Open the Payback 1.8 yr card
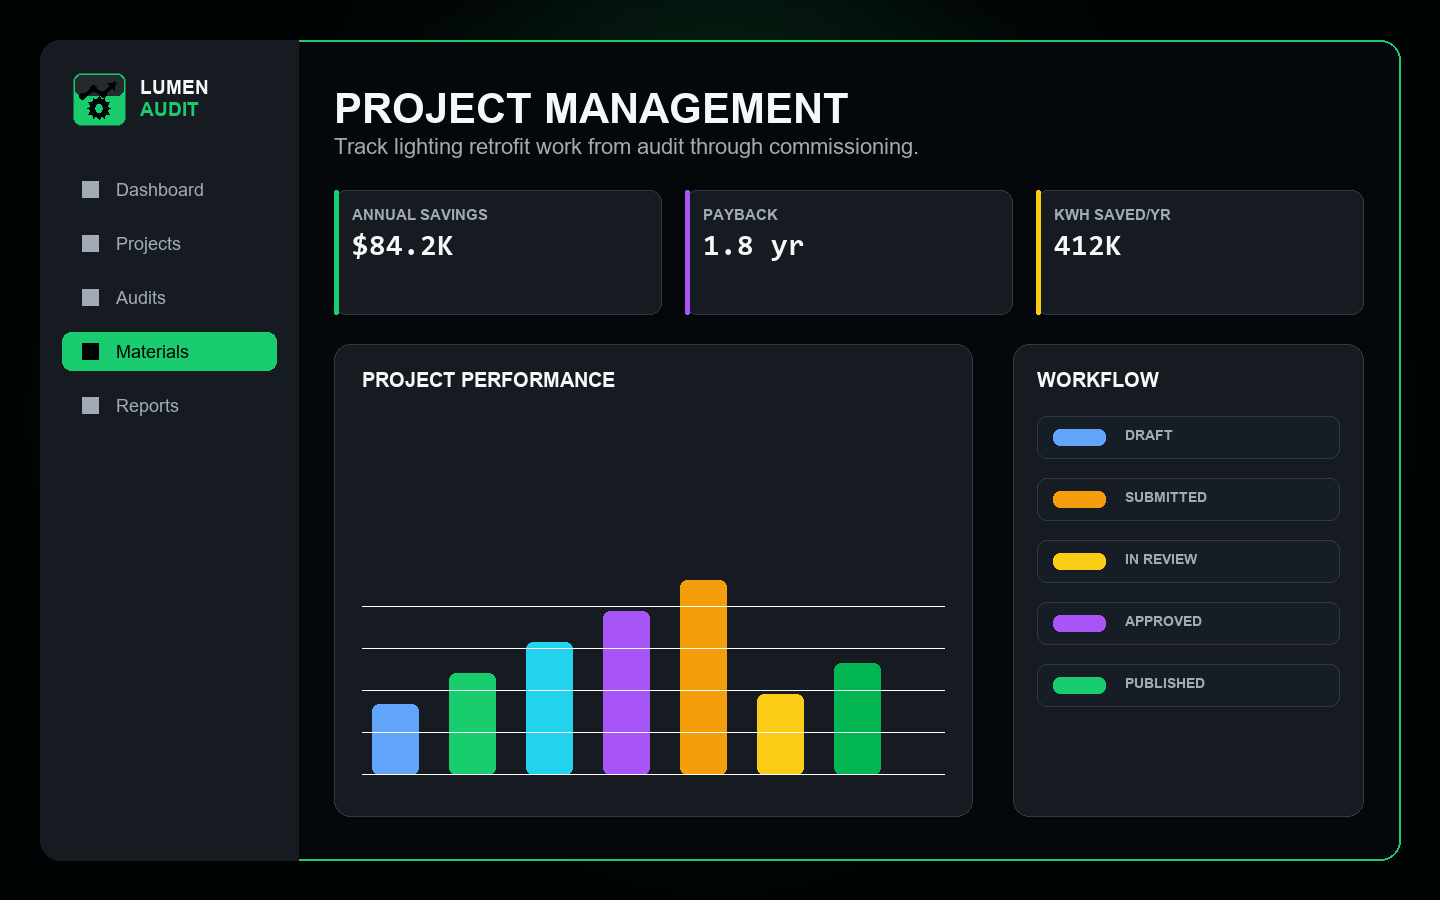The image size is (1440, 900). 849,253
